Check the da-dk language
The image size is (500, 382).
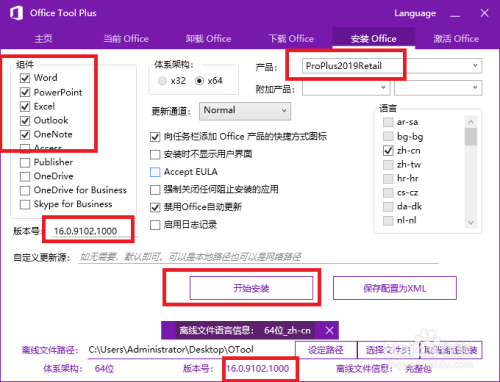(388, 207)
